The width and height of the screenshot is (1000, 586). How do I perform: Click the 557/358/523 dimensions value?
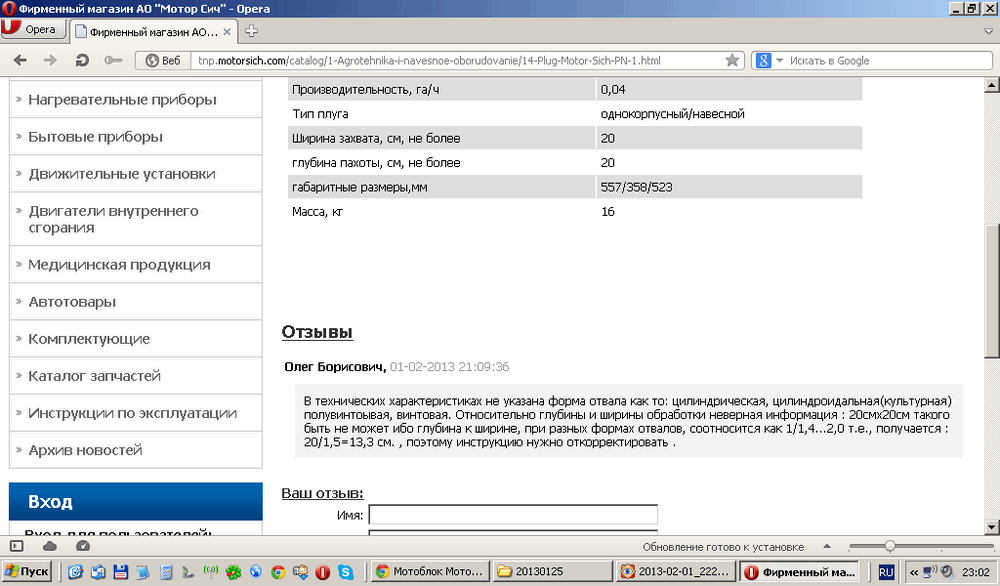[x=636, y=187]
